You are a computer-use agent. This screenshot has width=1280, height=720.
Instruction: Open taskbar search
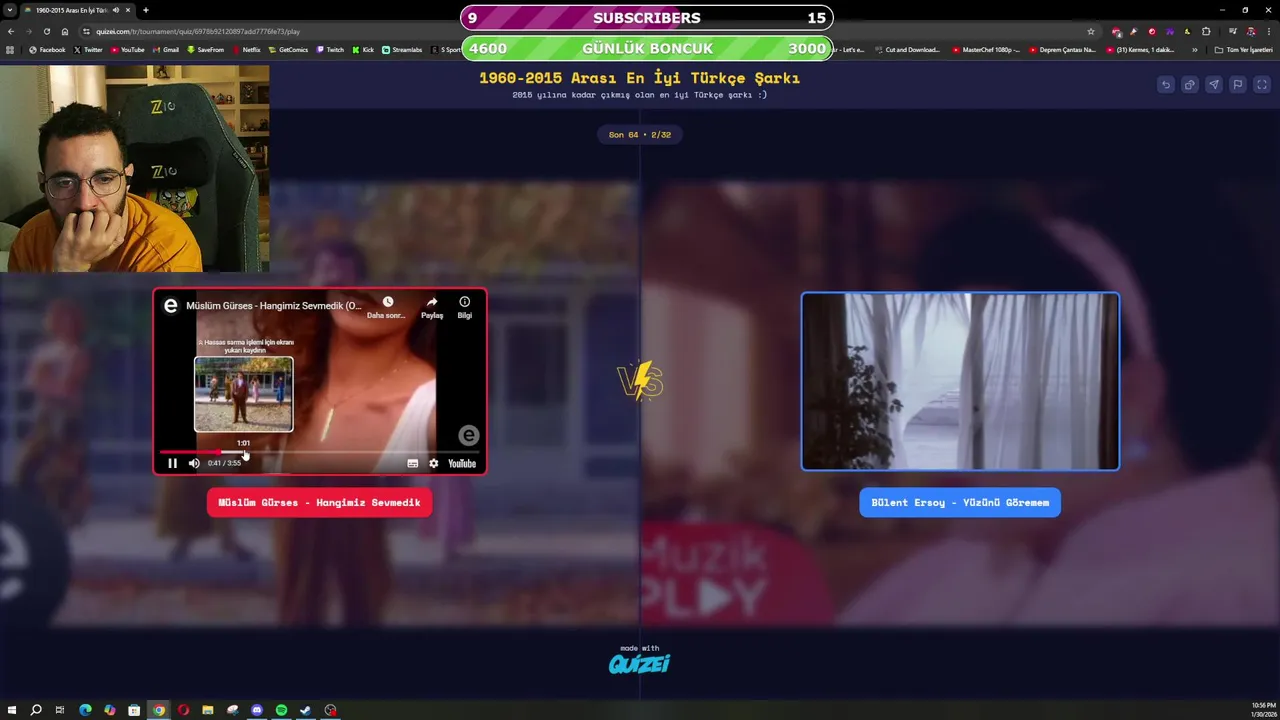(36, 710)
